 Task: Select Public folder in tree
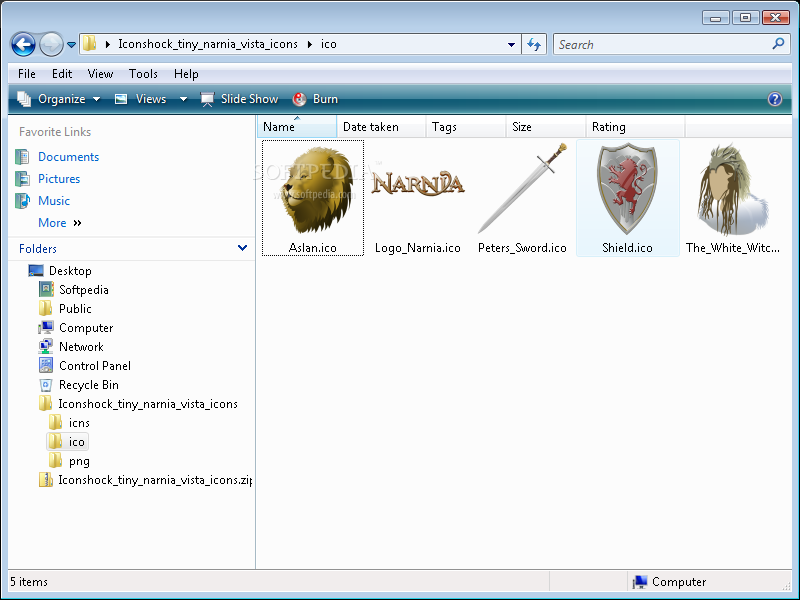pos(75,309)
